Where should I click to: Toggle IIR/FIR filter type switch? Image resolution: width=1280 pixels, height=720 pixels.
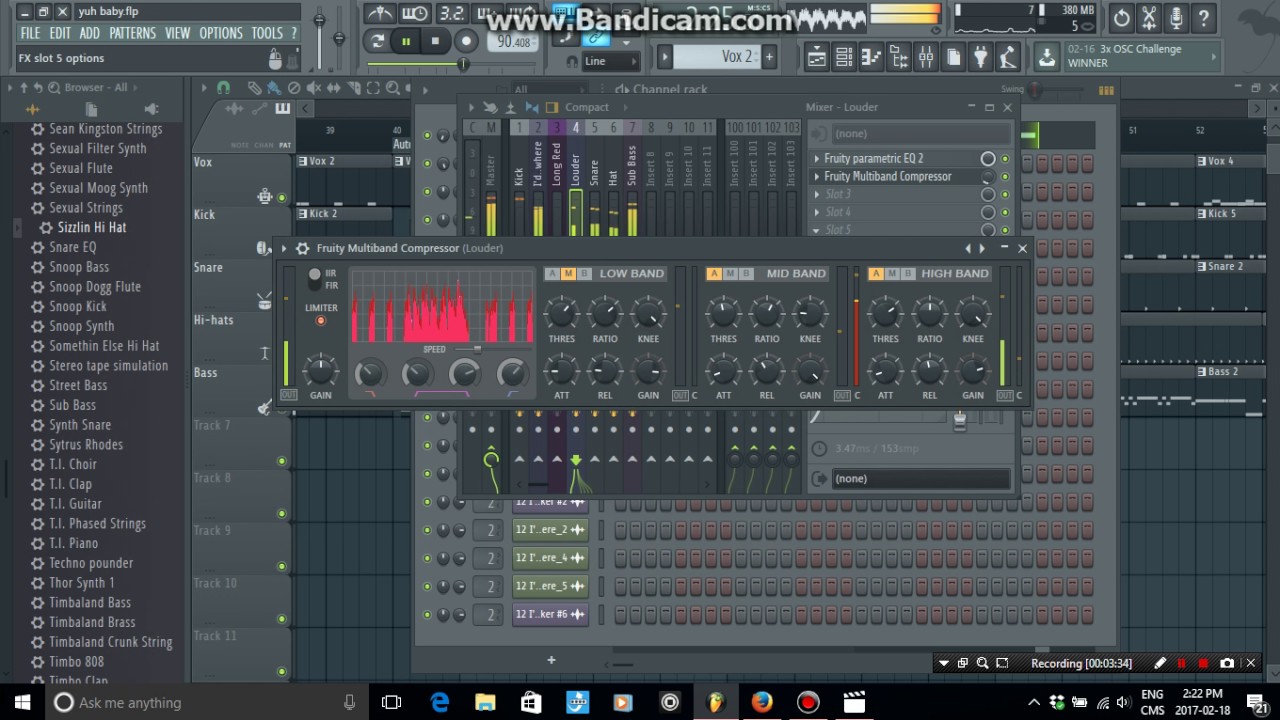pos(314,279)
